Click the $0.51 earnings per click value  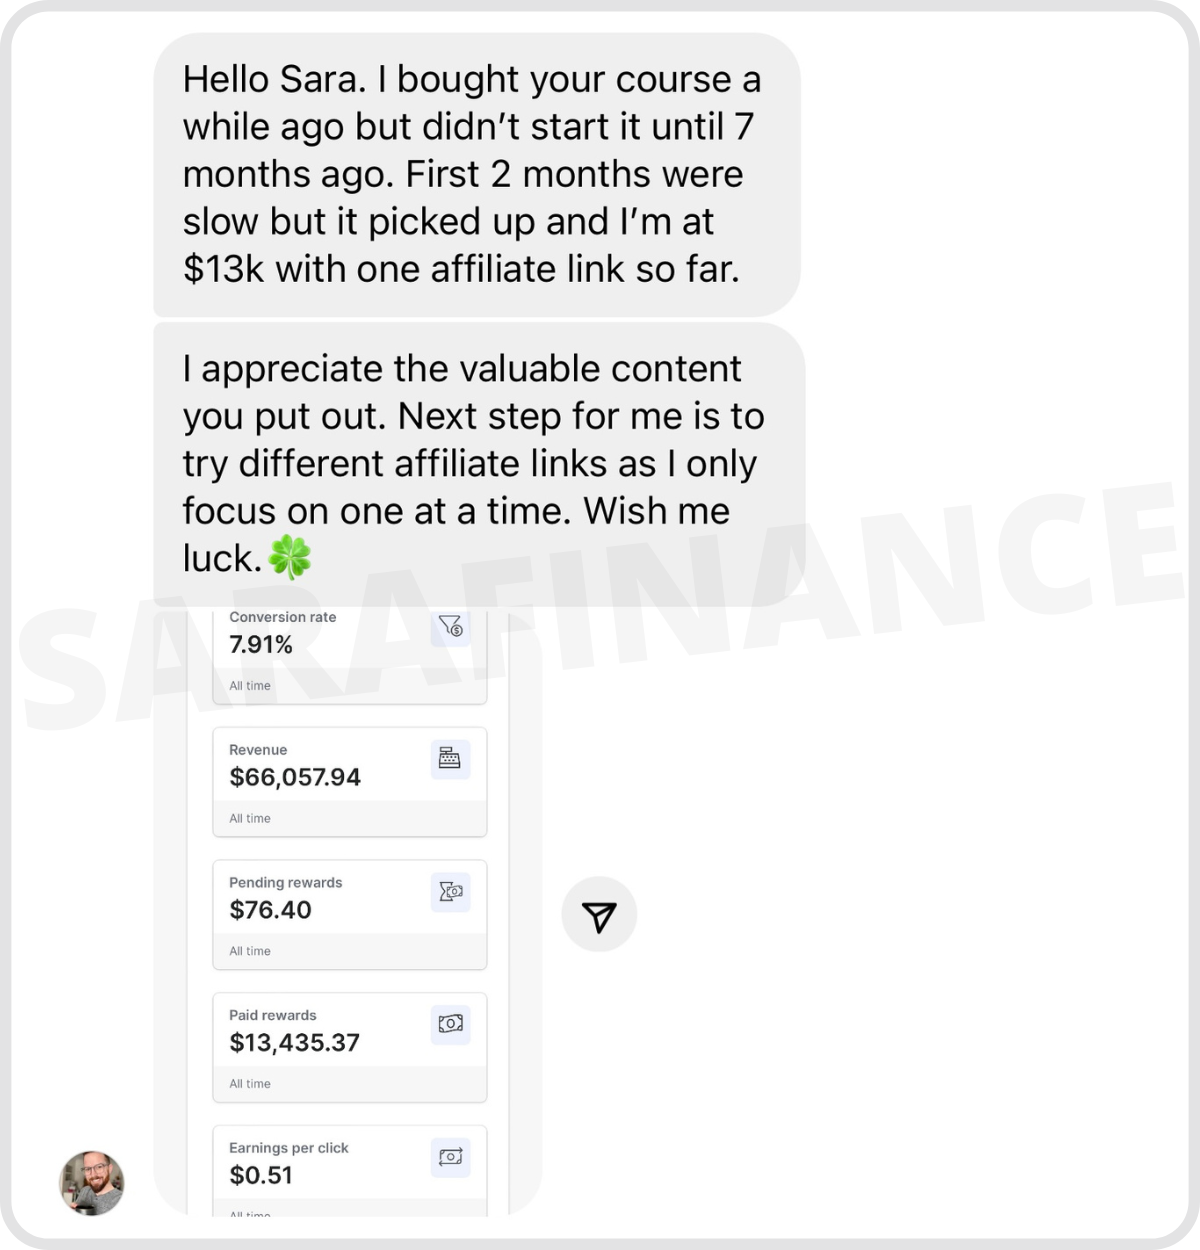[261, 1175]
